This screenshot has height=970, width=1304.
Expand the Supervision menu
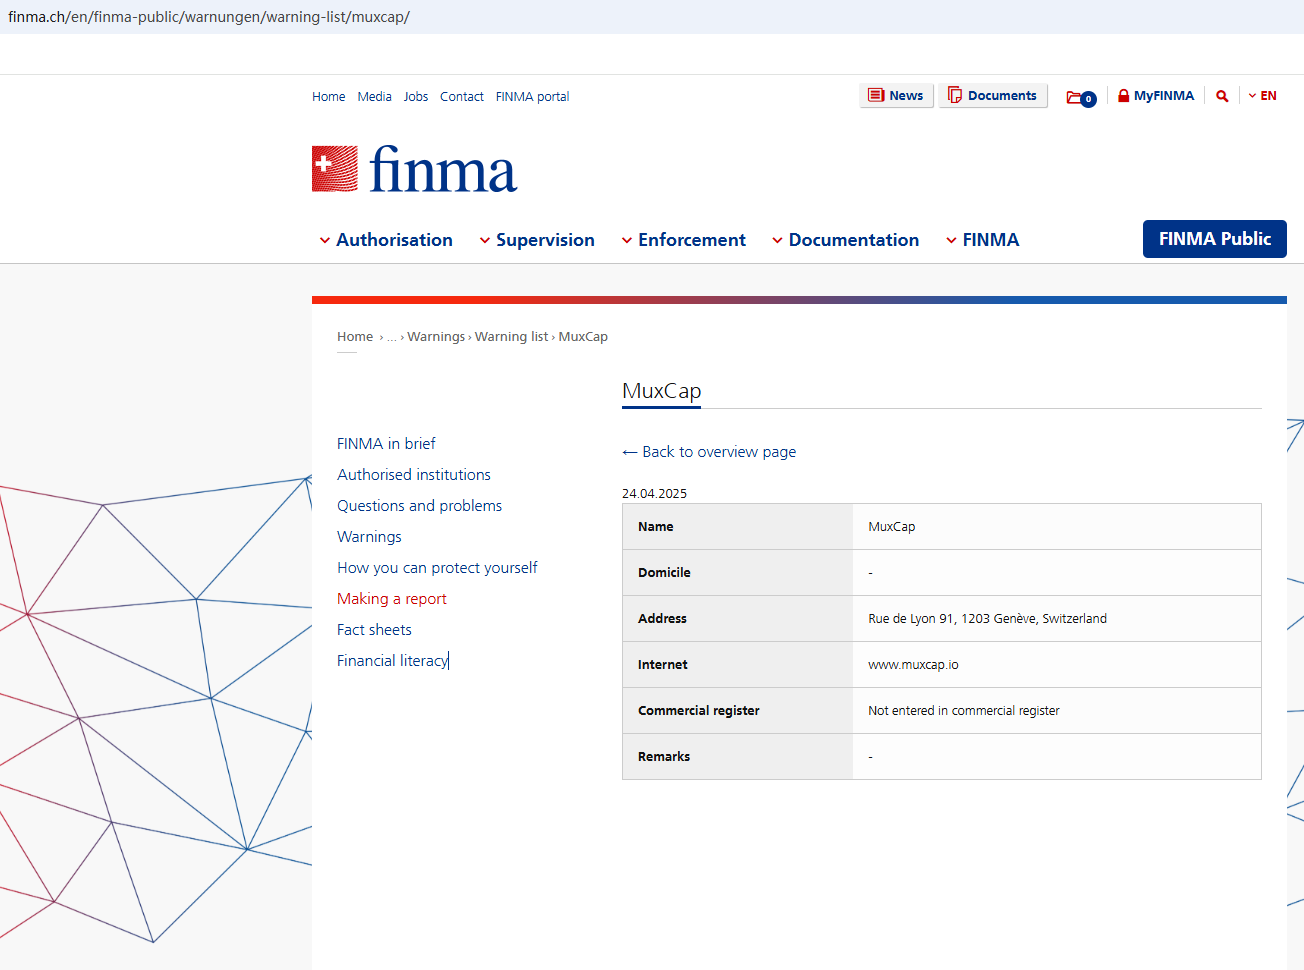536,240
